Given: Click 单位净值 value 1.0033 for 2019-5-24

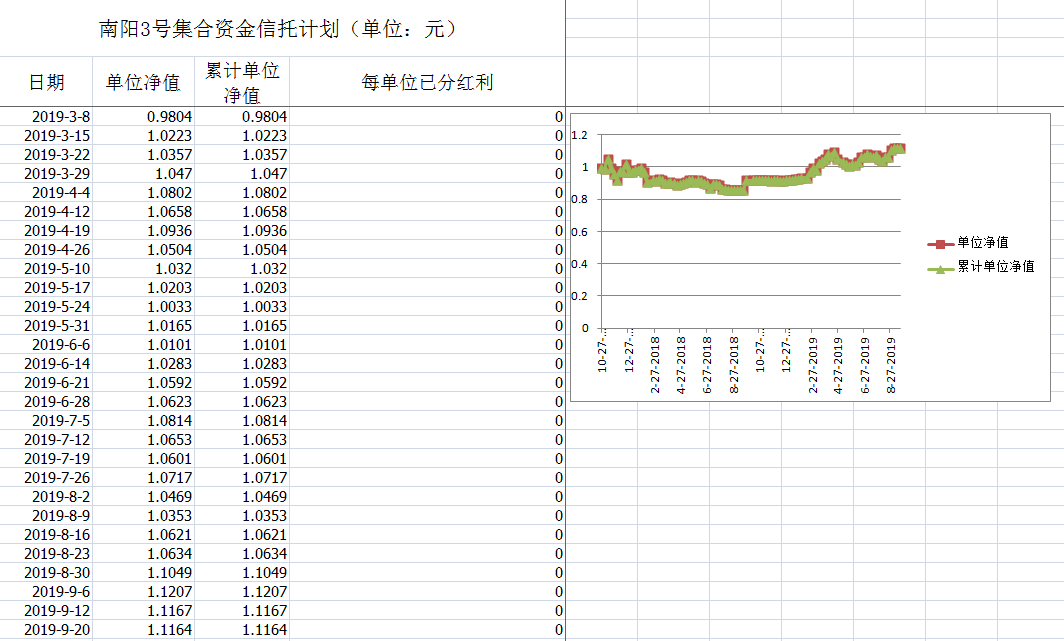Looking at the screenshot, I should point(143,307).
